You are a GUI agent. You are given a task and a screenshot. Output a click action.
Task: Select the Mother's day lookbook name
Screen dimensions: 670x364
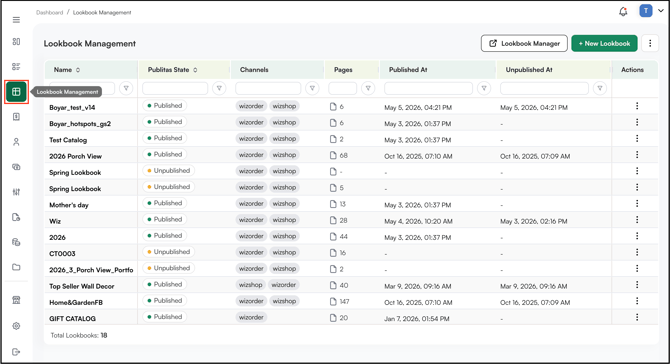(x=69, y=205)
